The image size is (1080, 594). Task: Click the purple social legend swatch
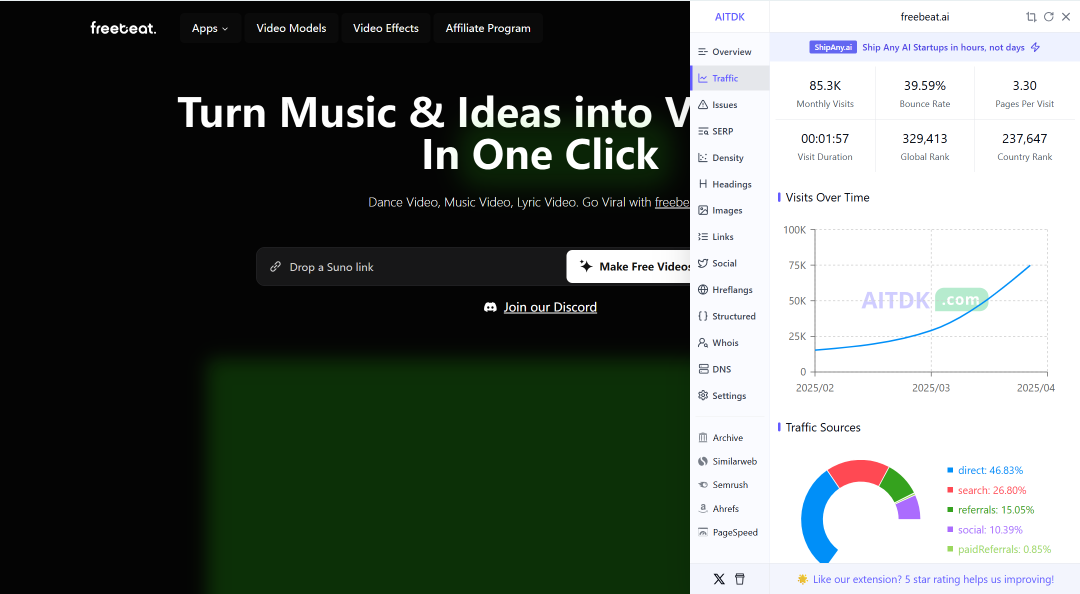point(951,530)
